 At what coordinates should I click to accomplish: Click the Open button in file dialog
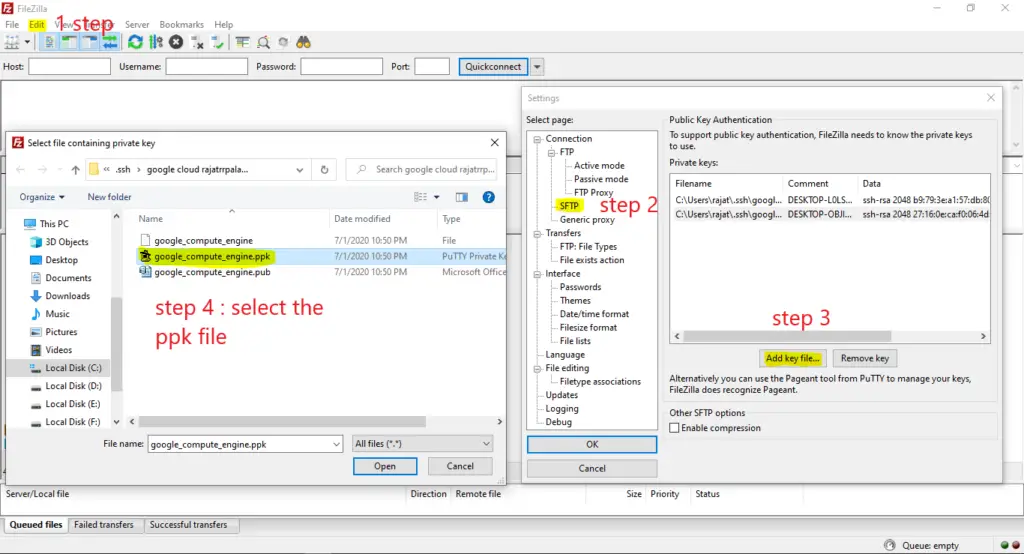coord(385,466)
